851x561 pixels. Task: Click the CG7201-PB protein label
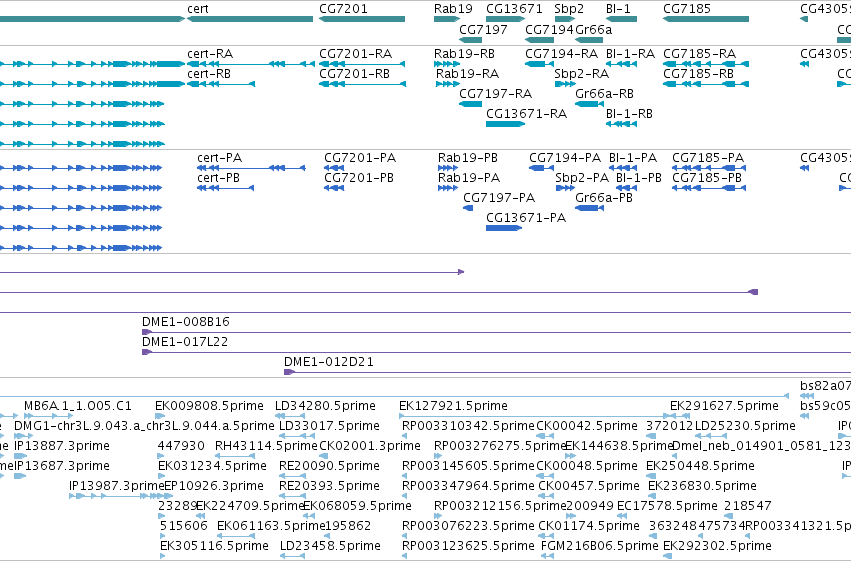(359, 178)
